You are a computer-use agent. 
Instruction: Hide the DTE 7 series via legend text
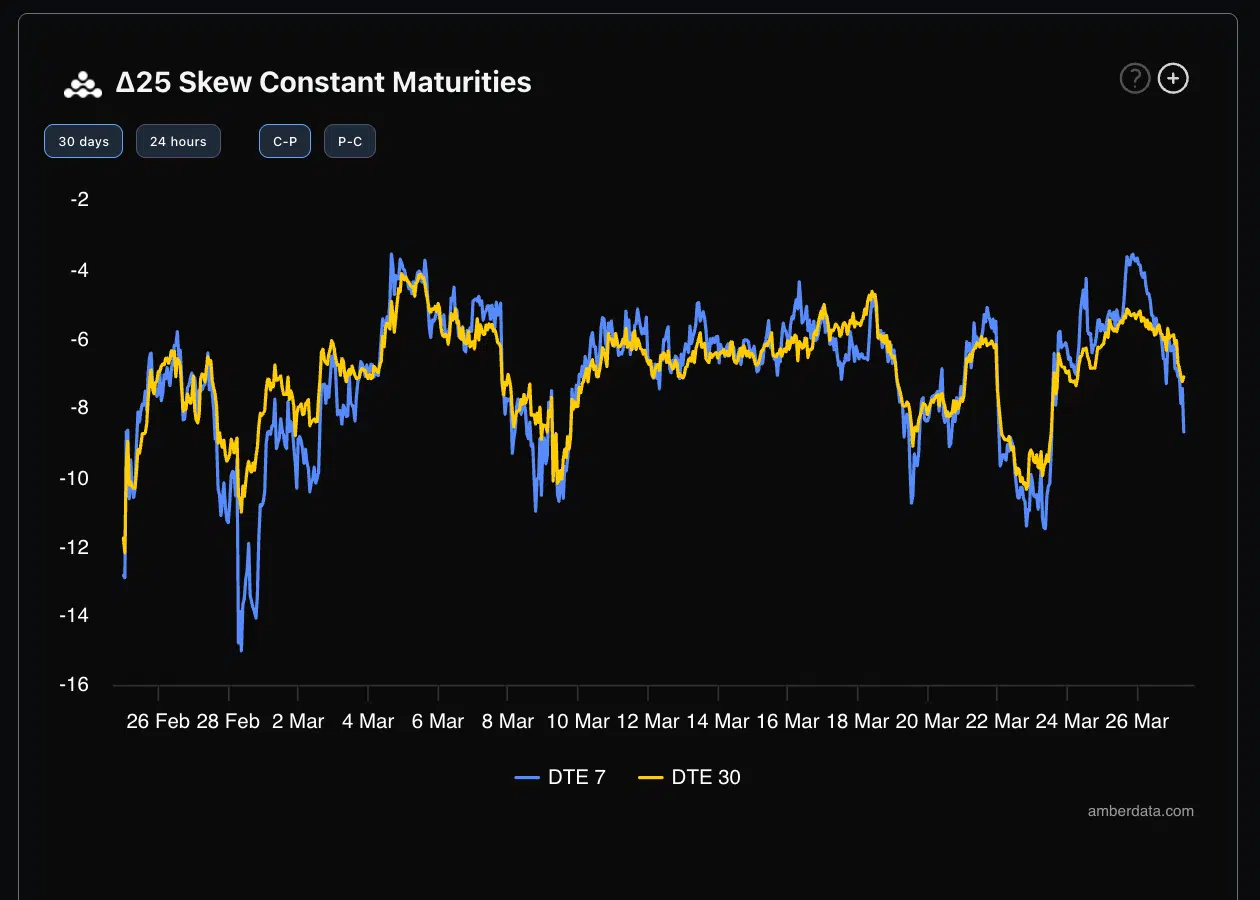click(x=577, y=777)
